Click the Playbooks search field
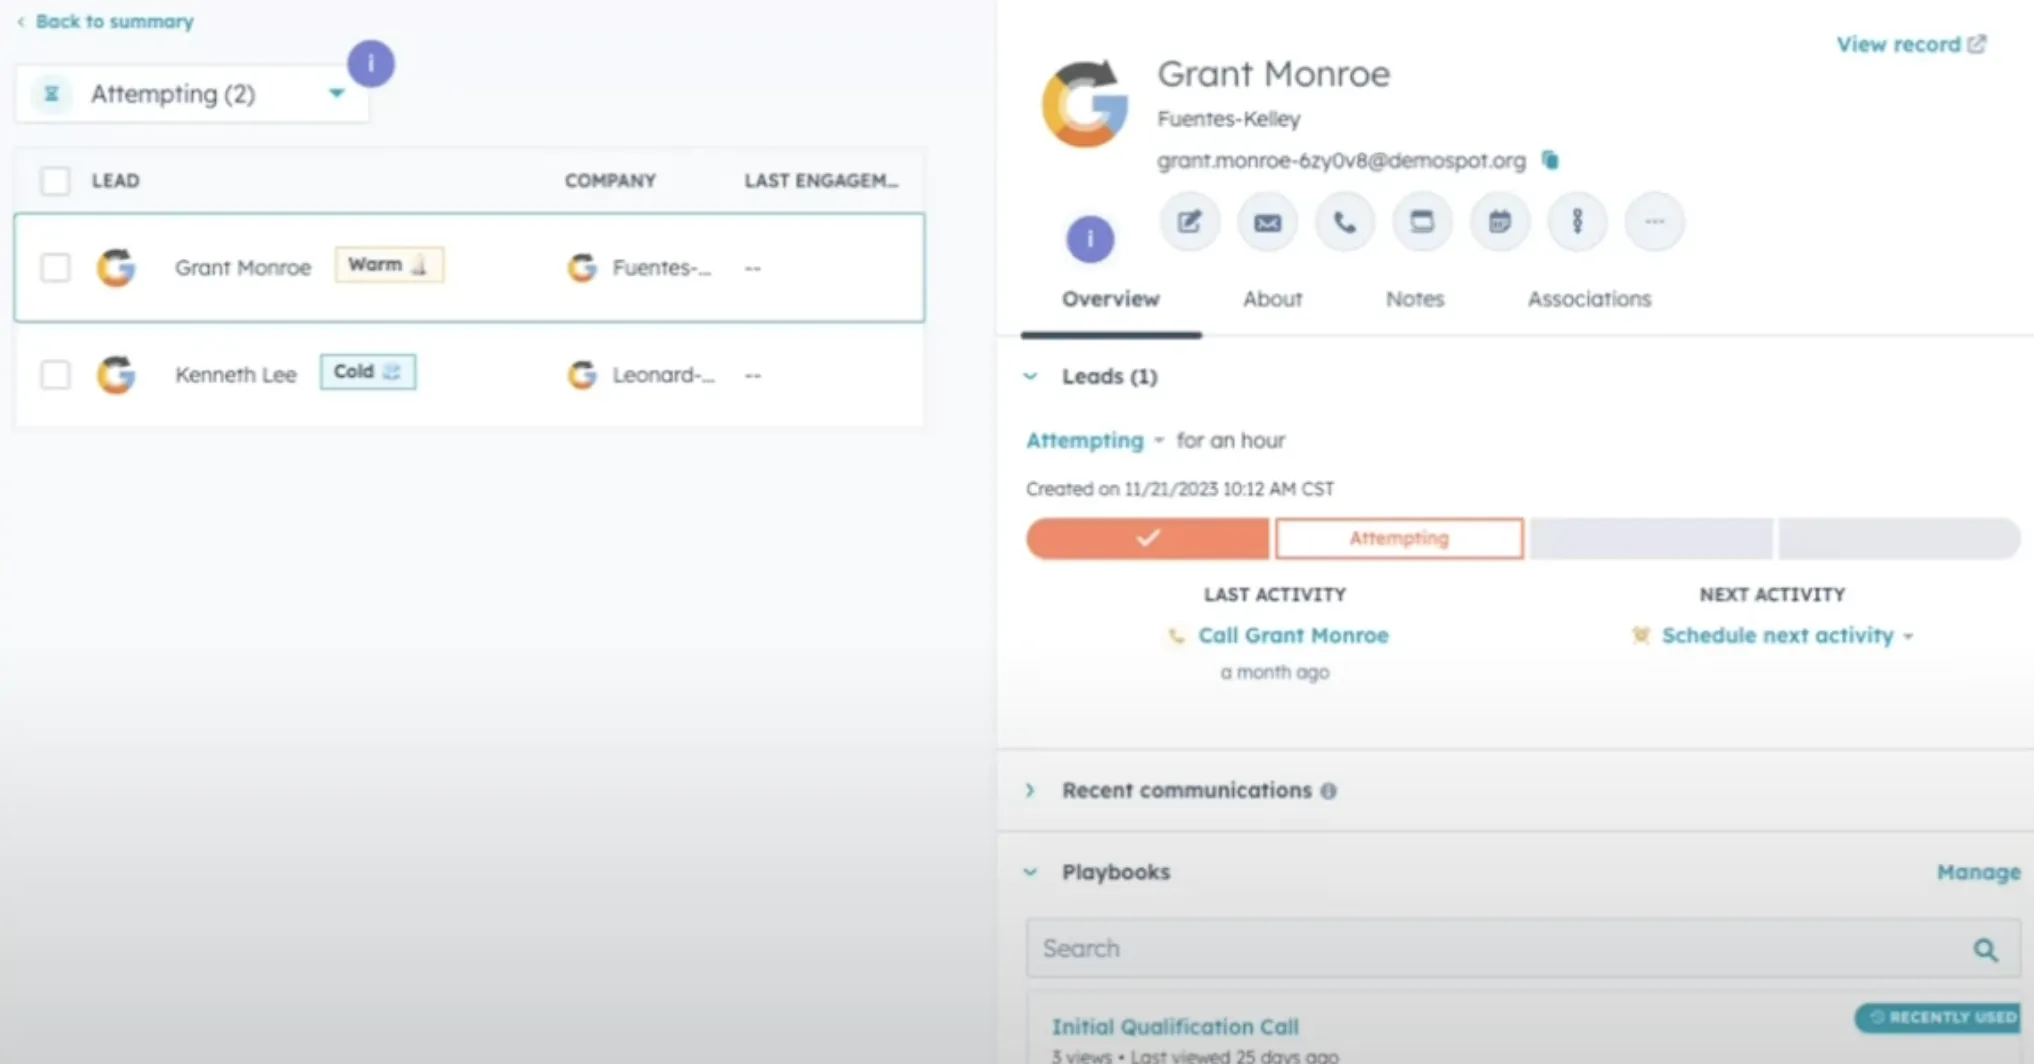The image size is (2034, 1064). point(1523,949)
